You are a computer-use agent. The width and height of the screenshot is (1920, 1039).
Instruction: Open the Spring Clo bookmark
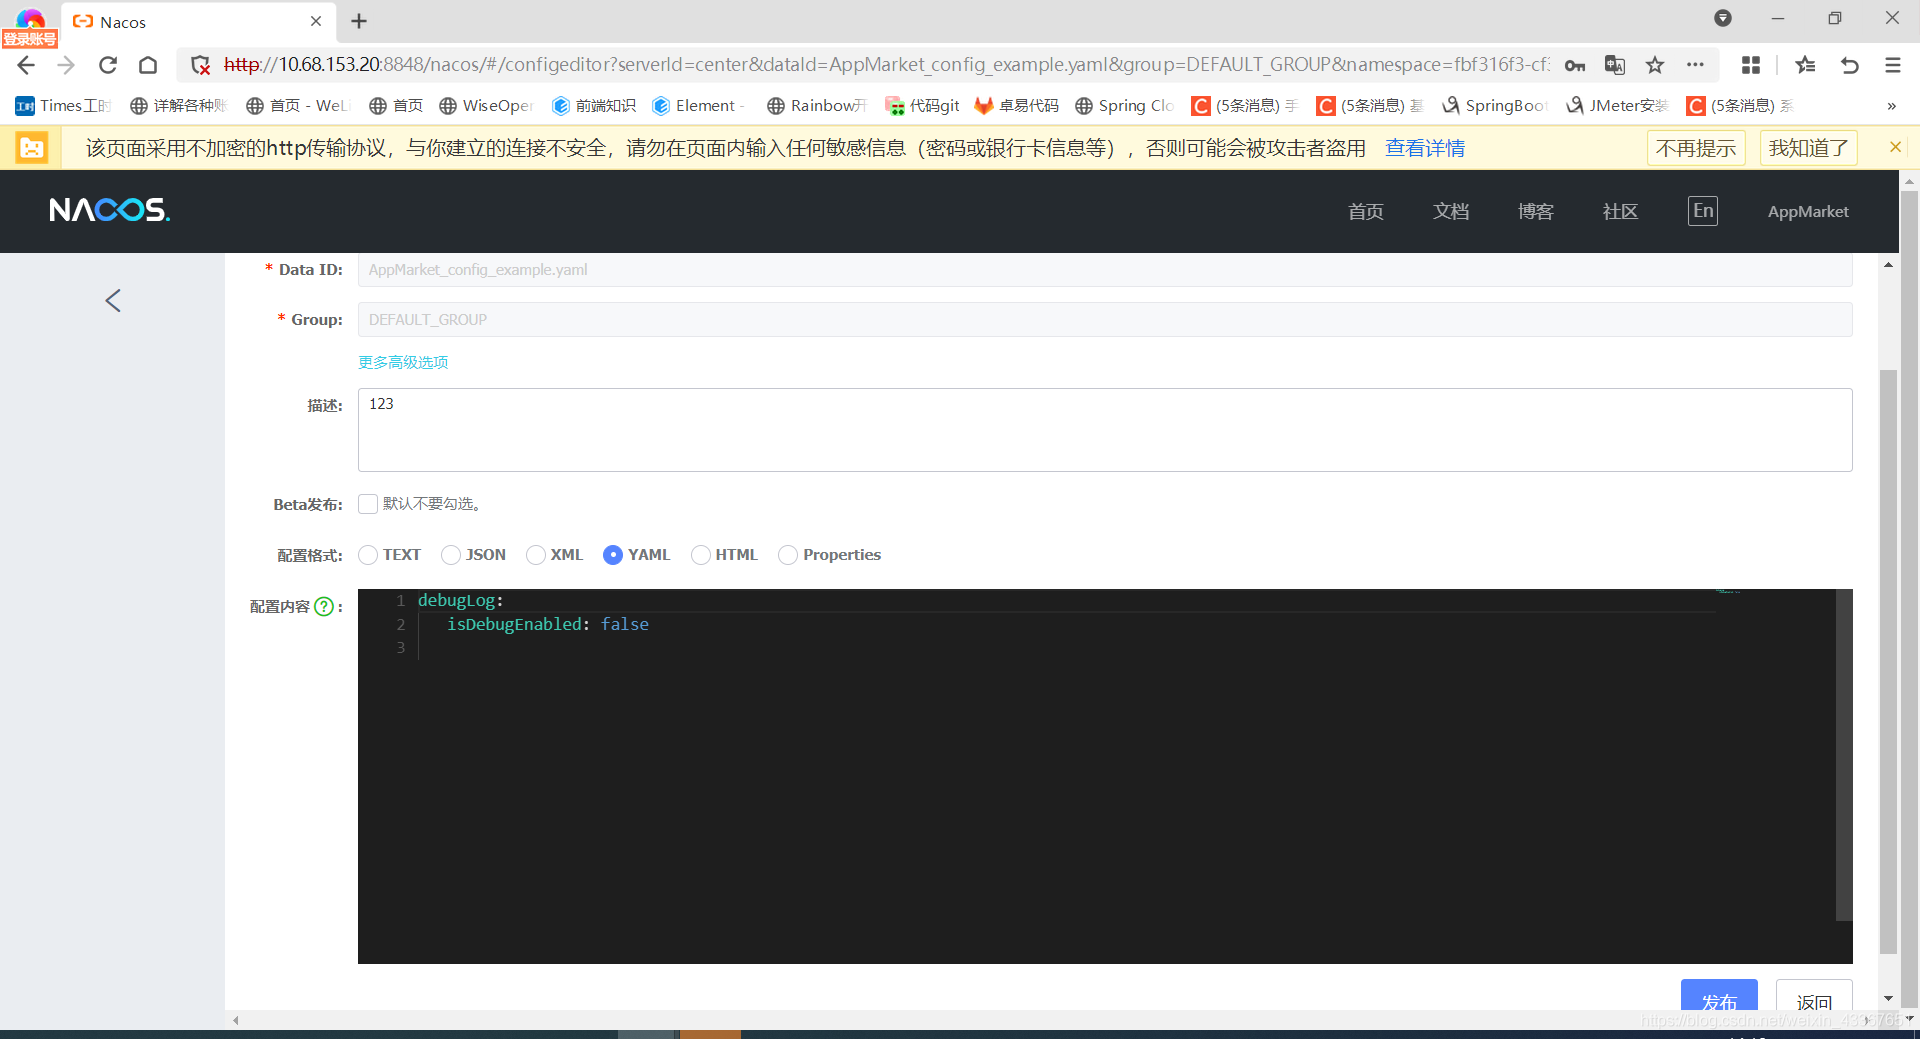(x=1124, y=105)
